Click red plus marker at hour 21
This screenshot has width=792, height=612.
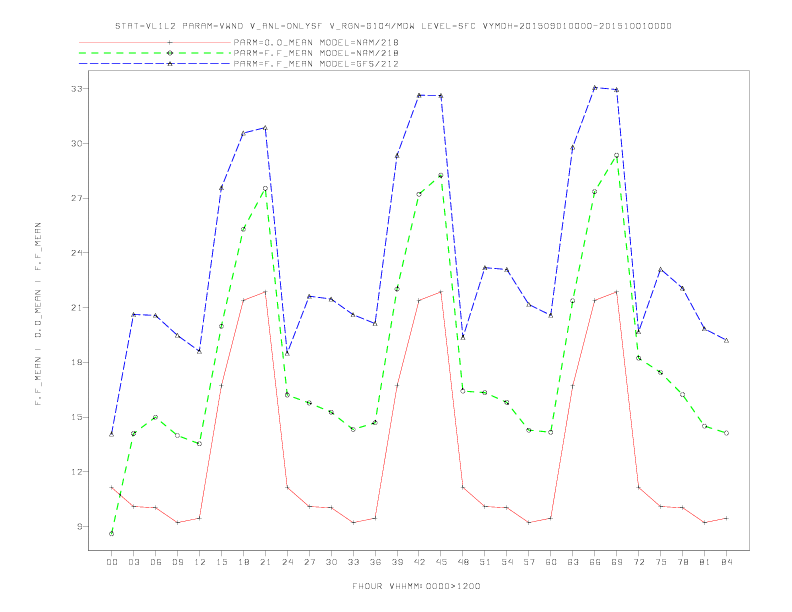coord(265,292)
